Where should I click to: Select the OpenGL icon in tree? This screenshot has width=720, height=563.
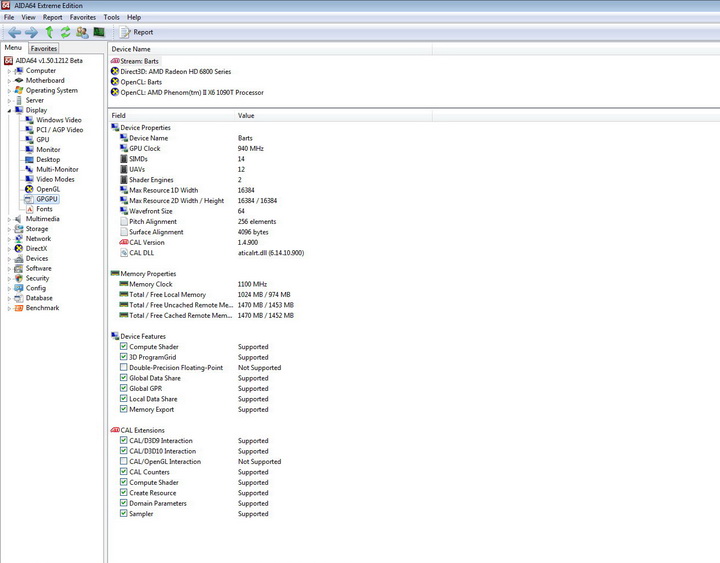[x=29, y=189]
